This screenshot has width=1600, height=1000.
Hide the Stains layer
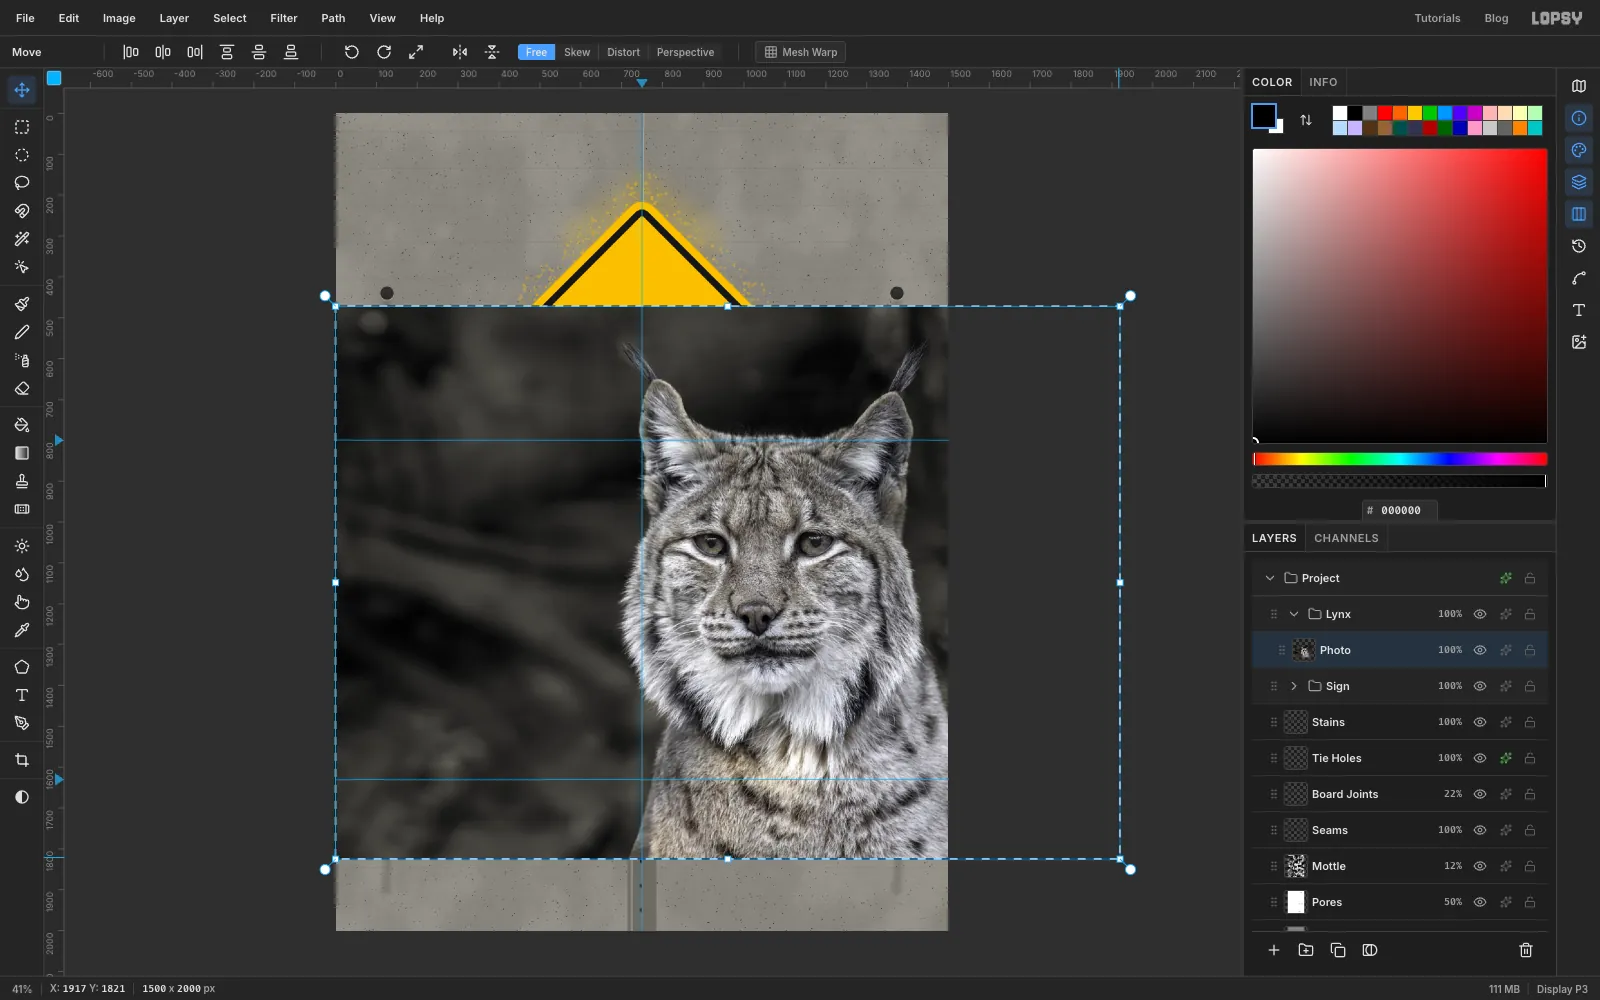(1480, 722)
